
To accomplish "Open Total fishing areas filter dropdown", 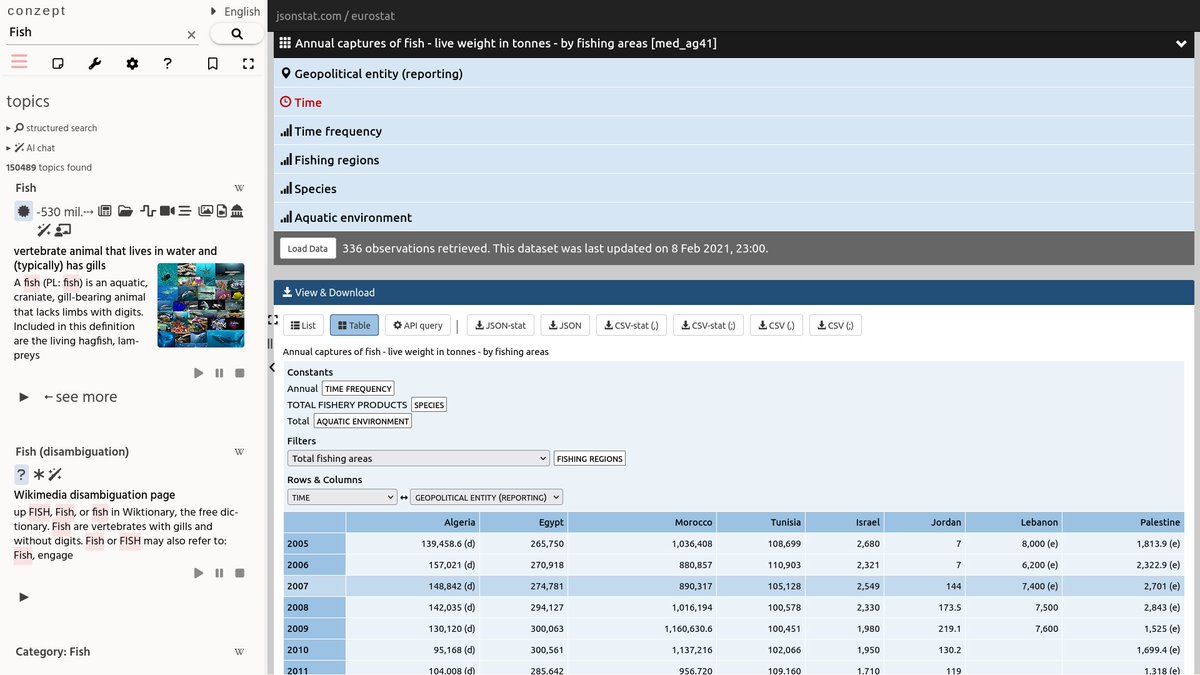I will (x=418, y=458).
